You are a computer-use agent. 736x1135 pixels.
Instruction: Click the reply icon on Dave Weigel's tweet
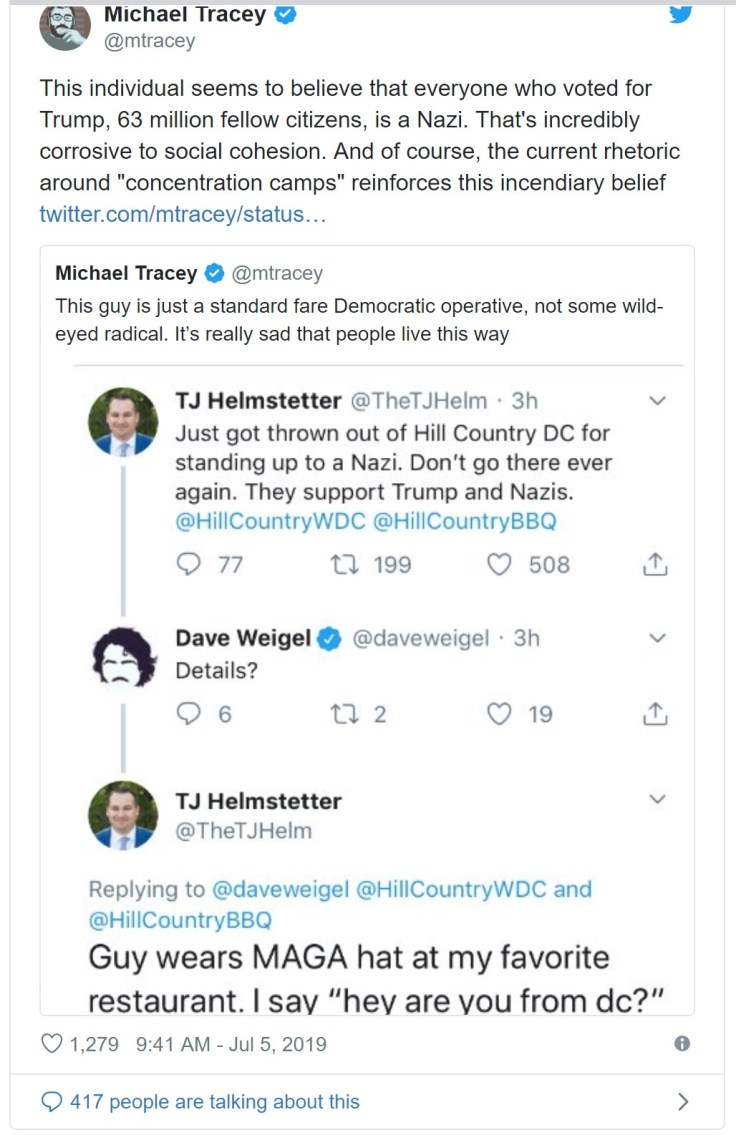click(189, 714)
